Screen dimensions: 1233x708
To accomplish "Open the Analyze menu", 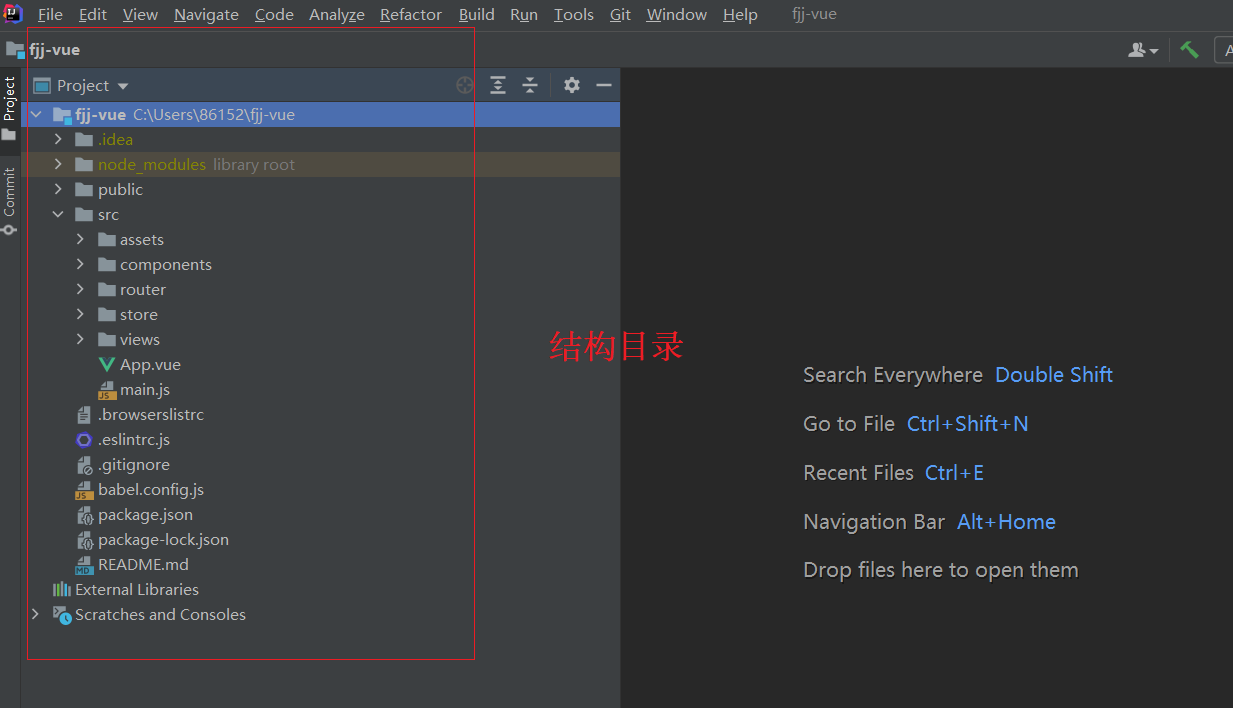I will click(337, 15).
